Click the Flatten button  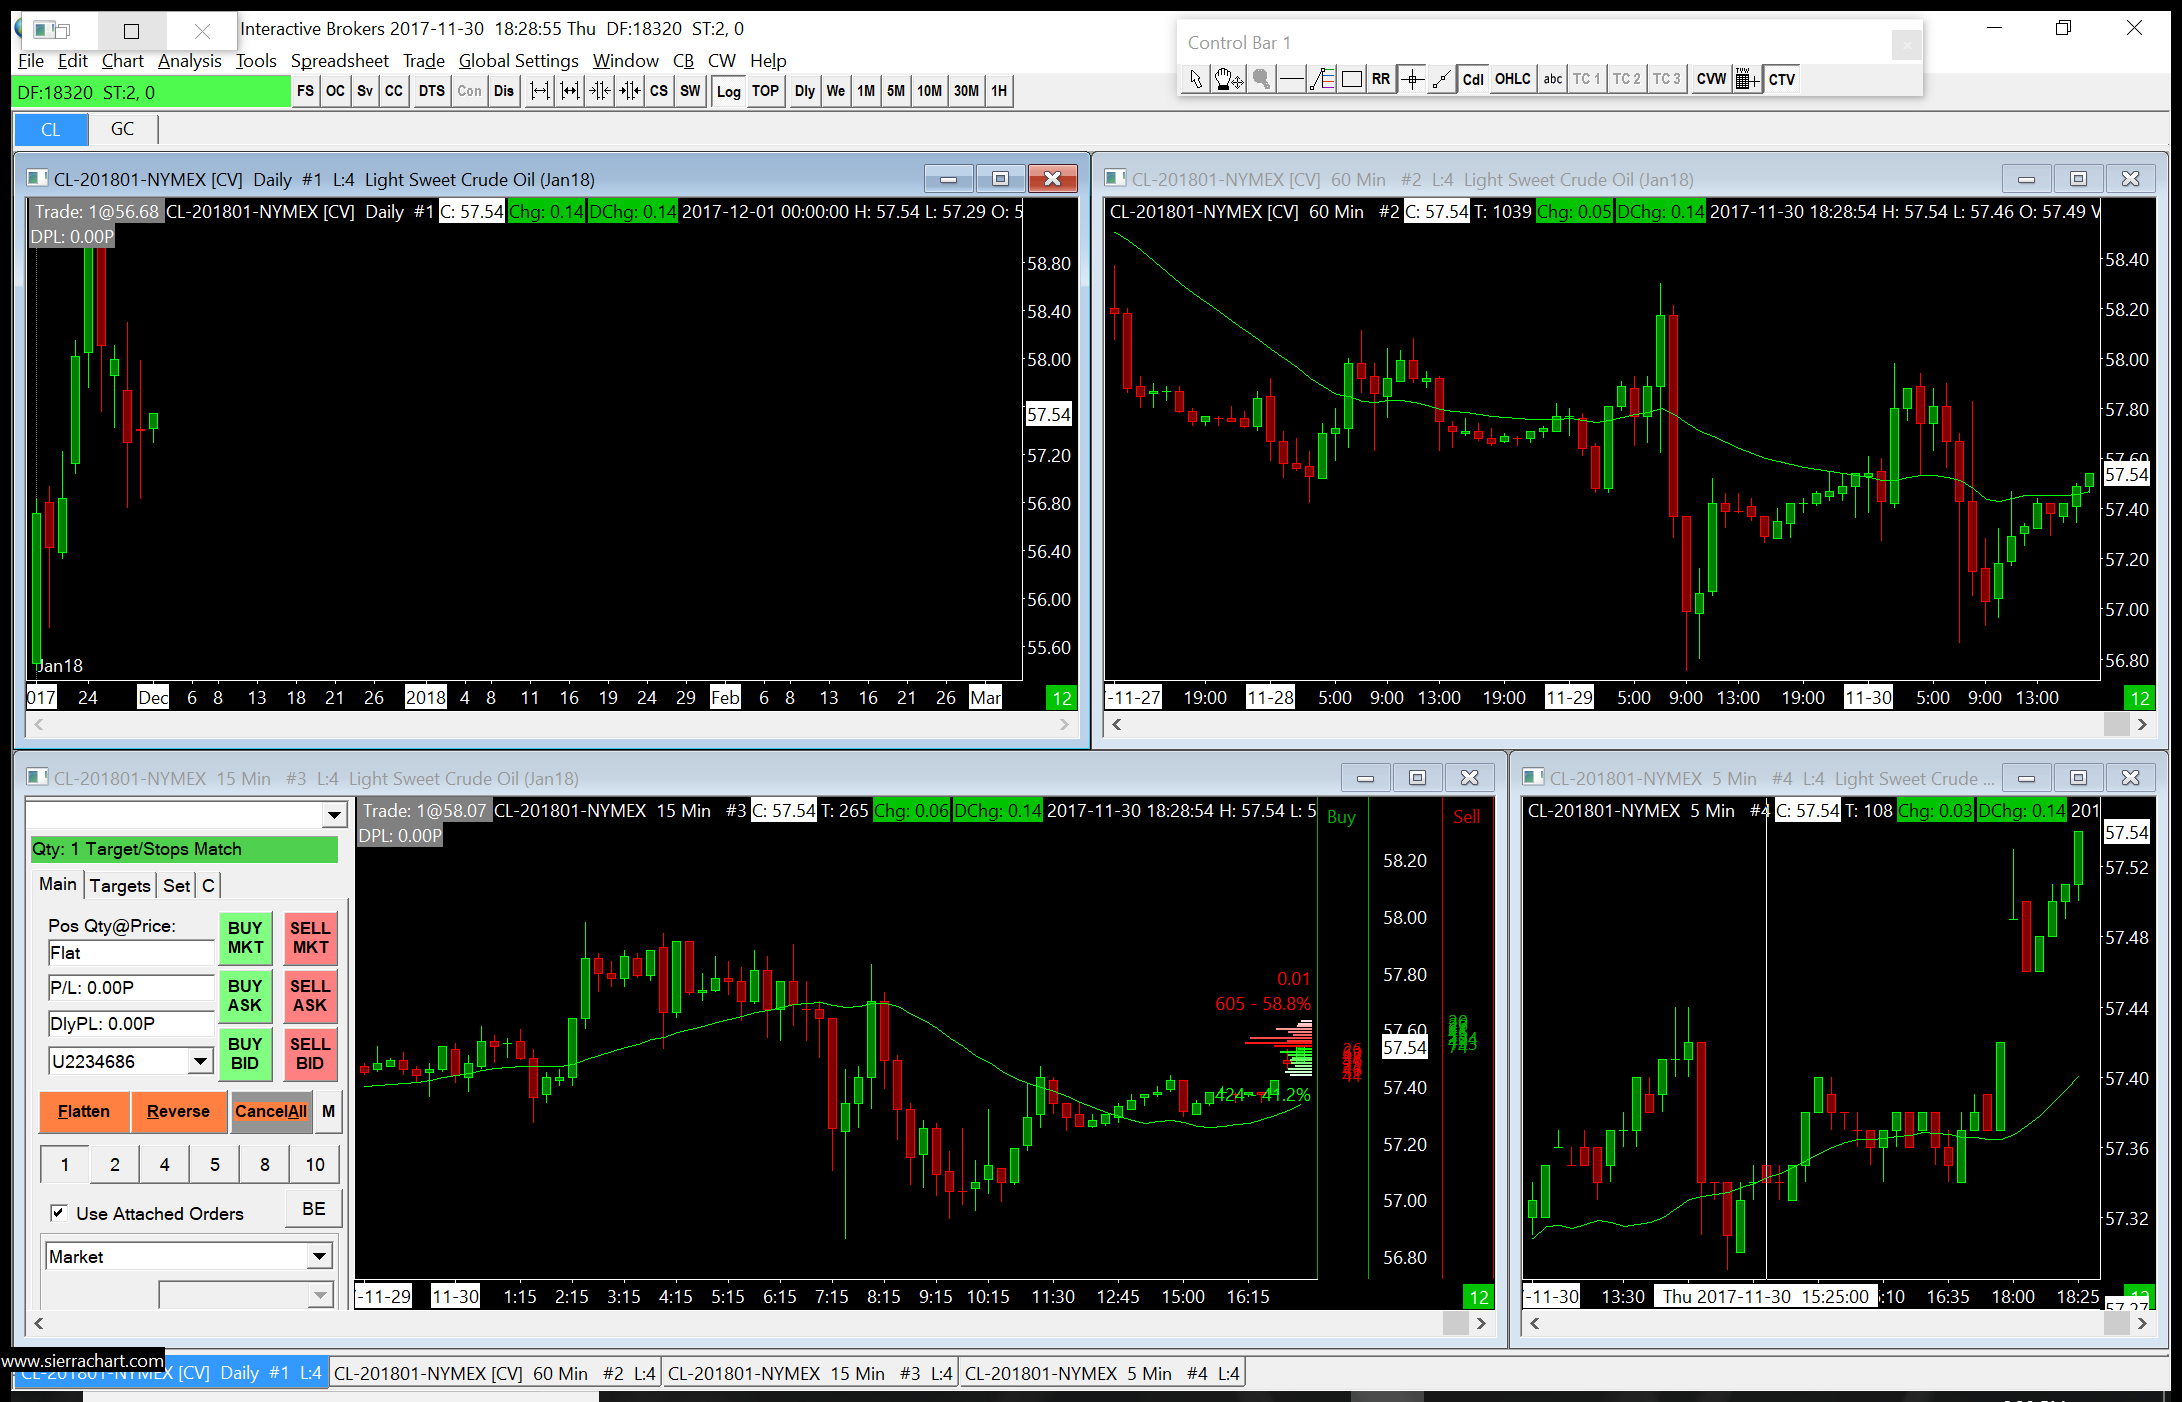pos(84,1111)
